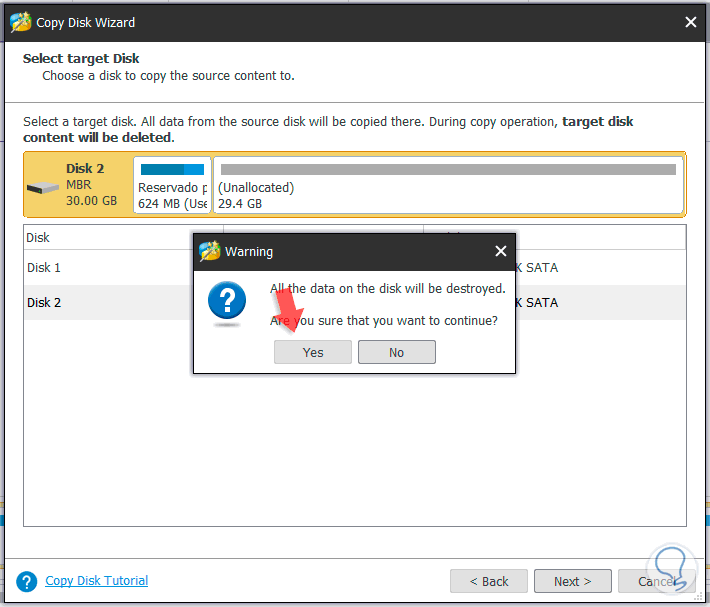
Task: Select the Disk 1 row in the list
Action: 100,268
